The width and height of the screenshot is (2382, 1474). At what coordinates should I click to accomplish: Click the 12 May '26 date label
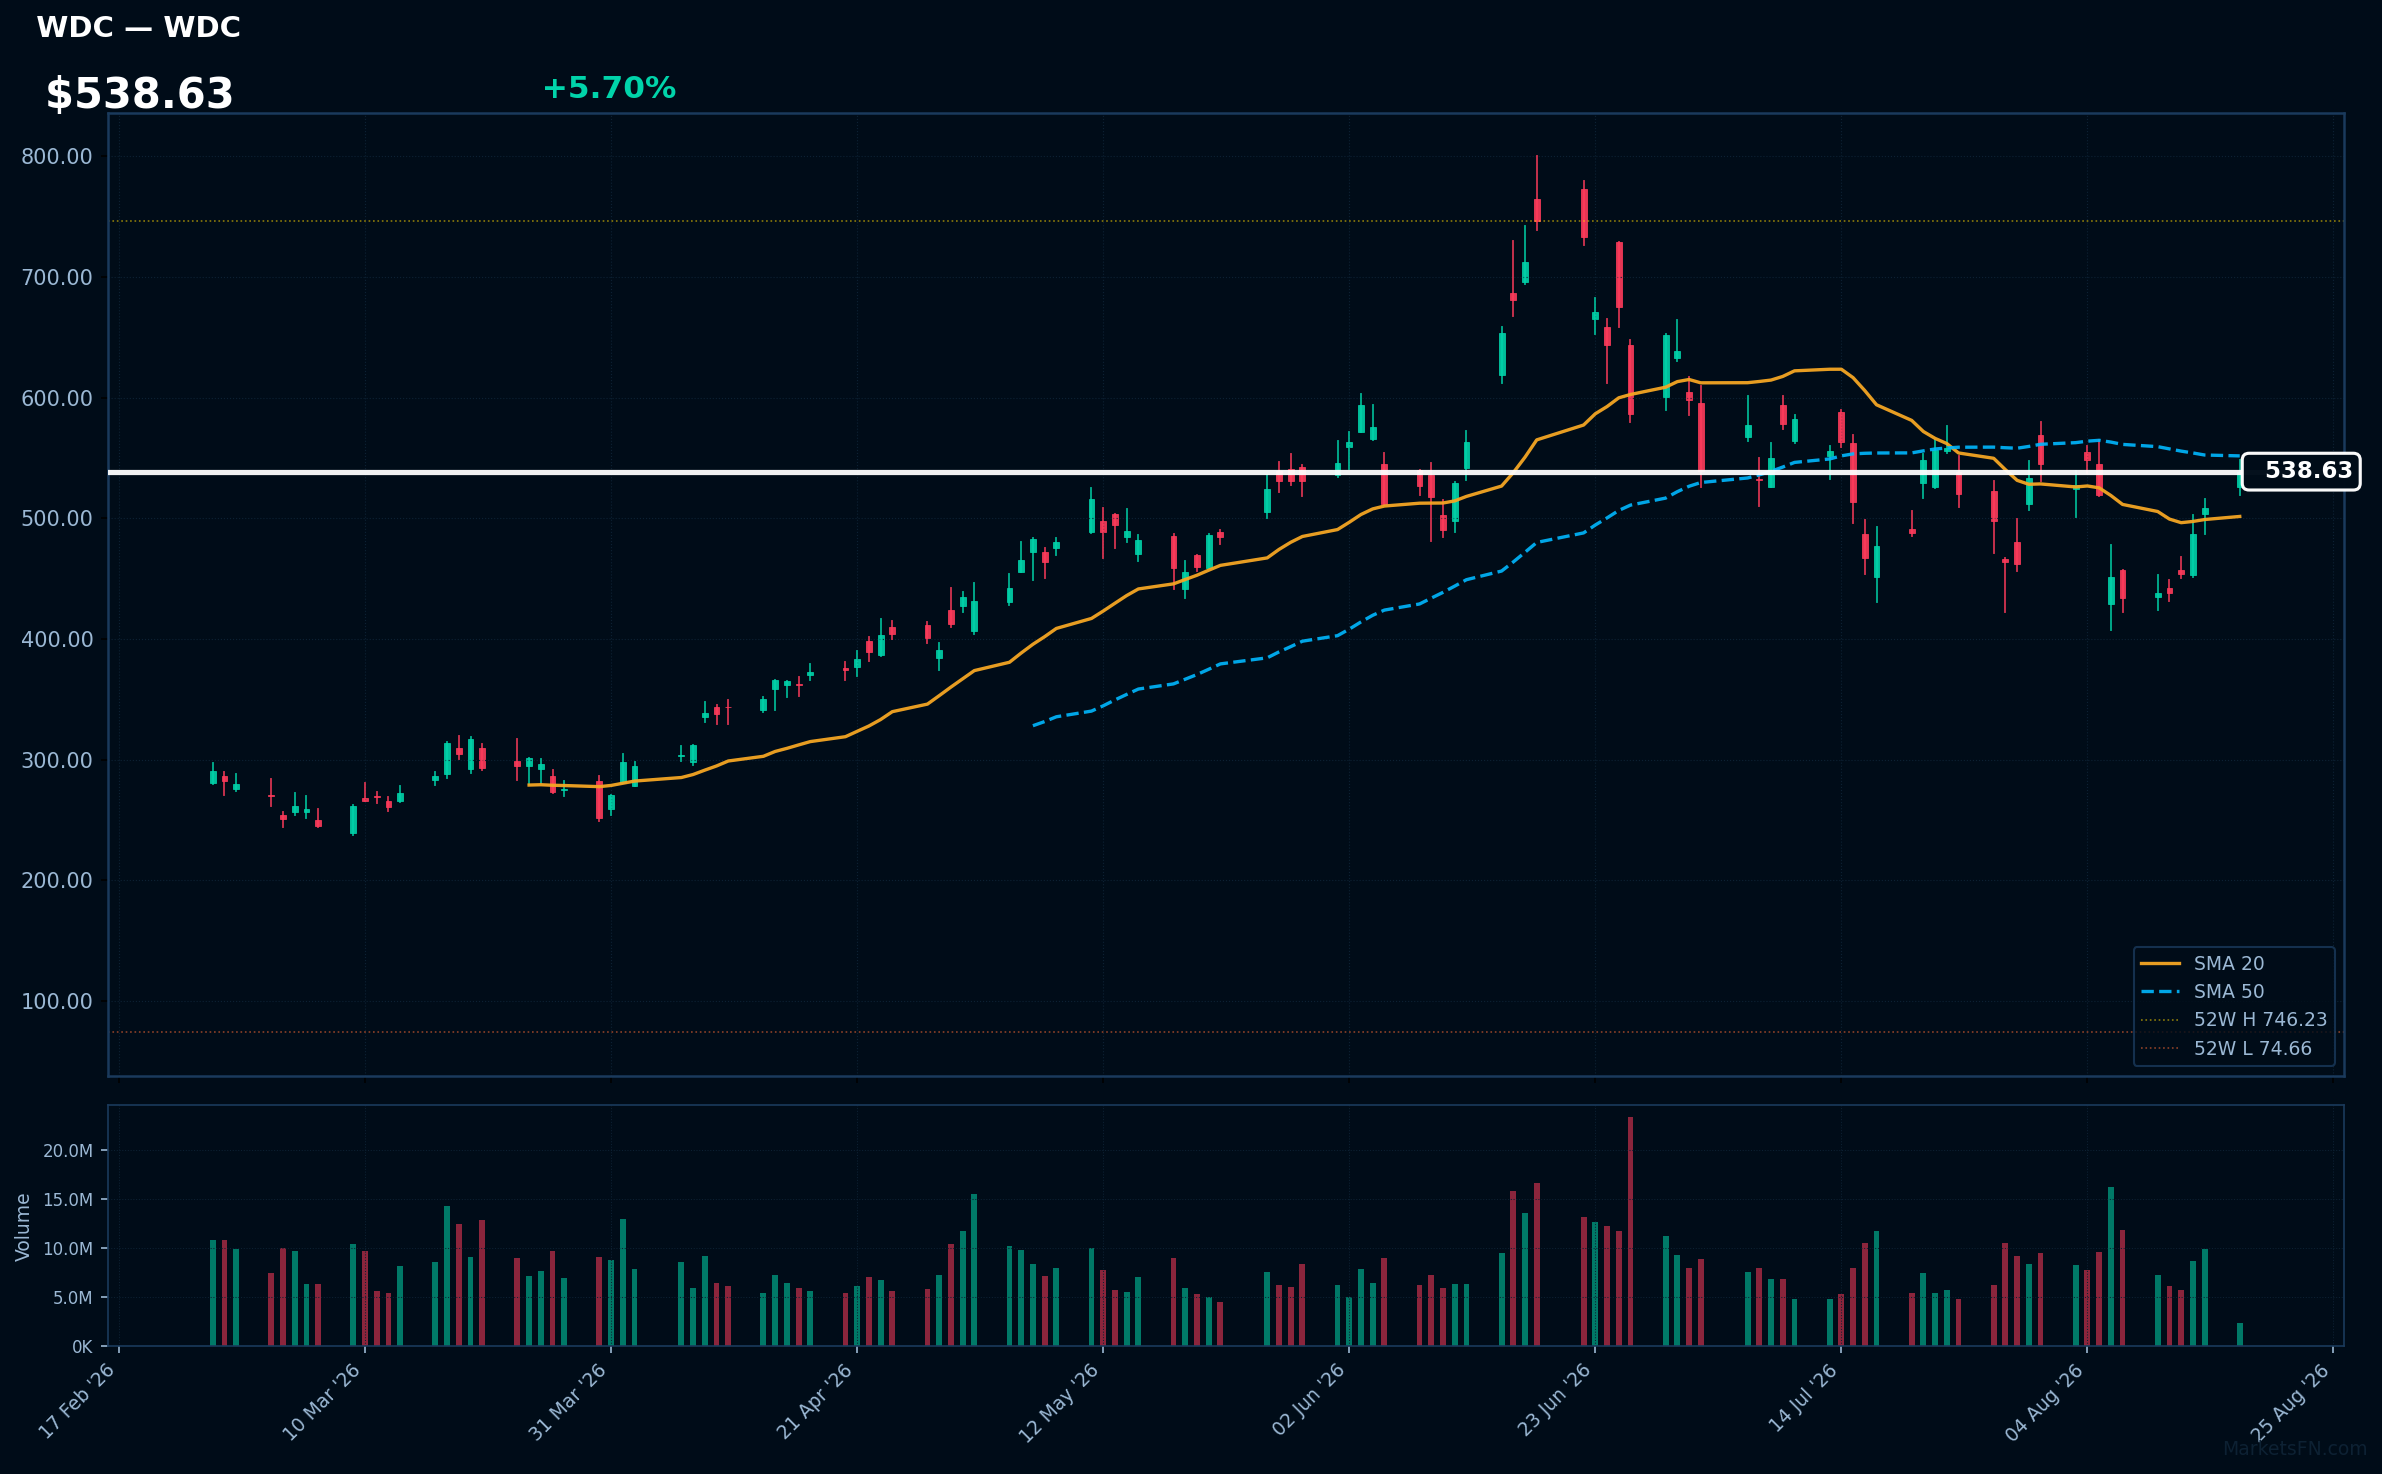(1060, 1401)
